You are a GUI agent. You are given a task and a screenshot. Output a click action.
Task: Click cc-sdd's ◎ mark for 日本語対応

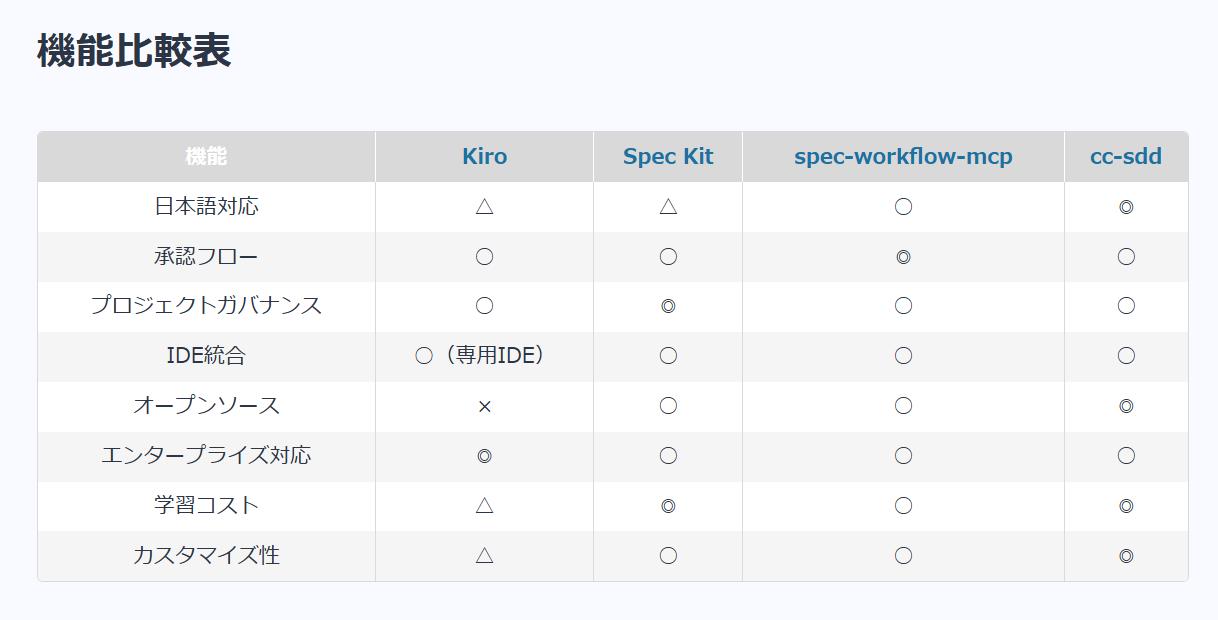pyautogui.click(x=1126, y=207)
